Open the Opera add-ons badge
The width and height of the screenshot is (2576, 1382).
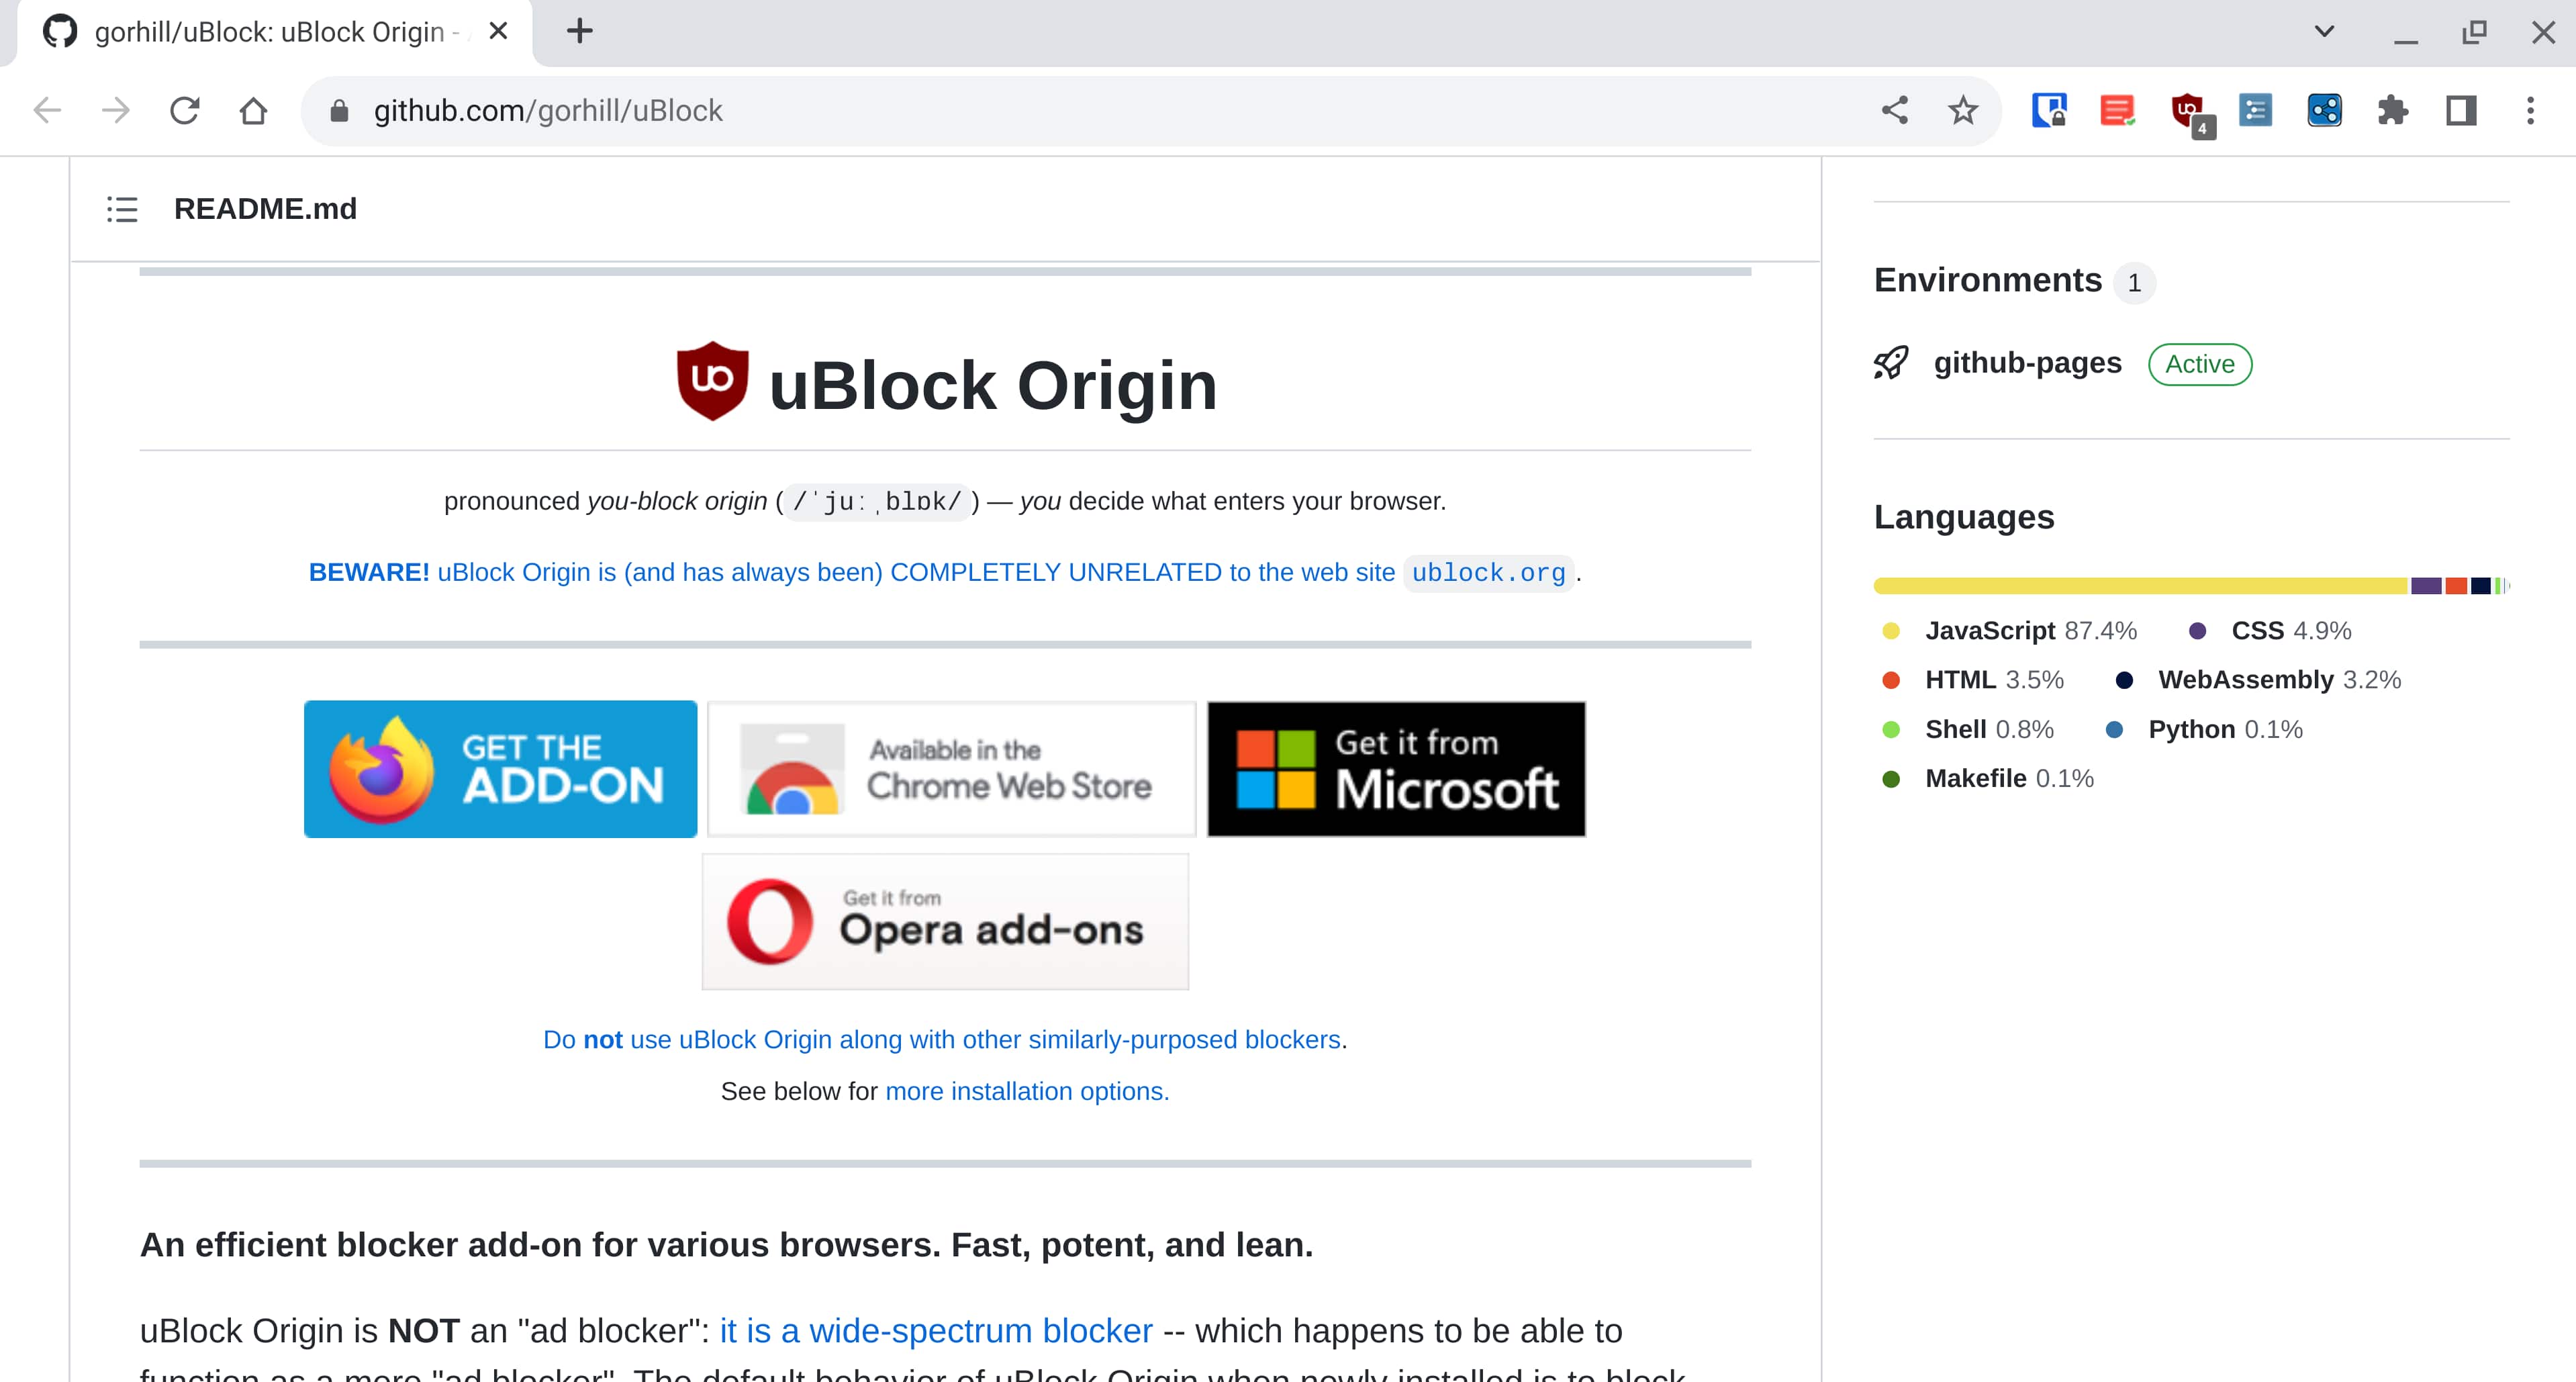point(945,922)
